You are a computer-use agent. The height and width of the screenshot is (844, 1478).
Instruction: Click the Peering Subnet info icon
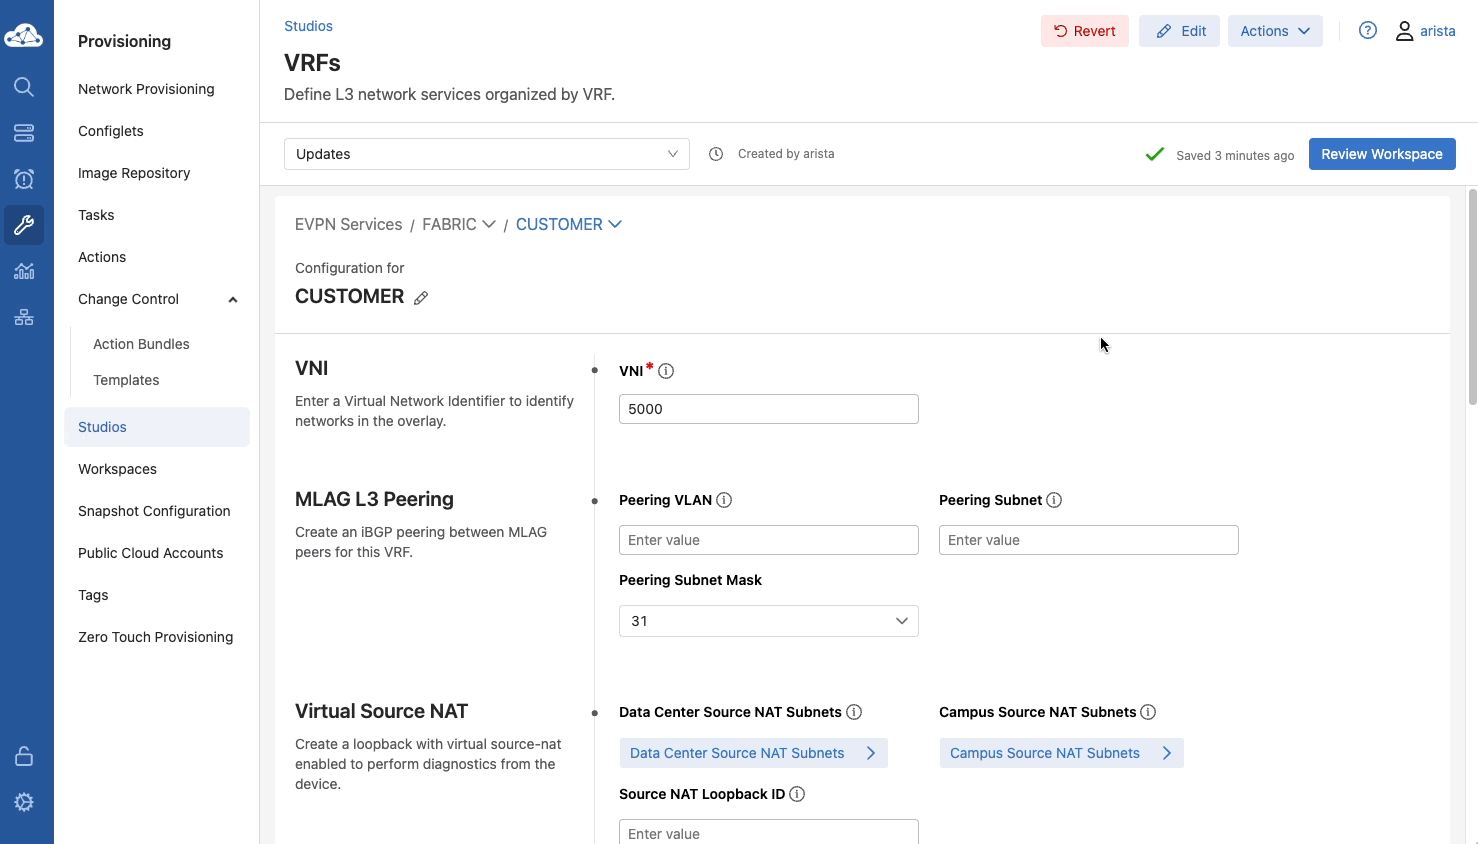1054,500
